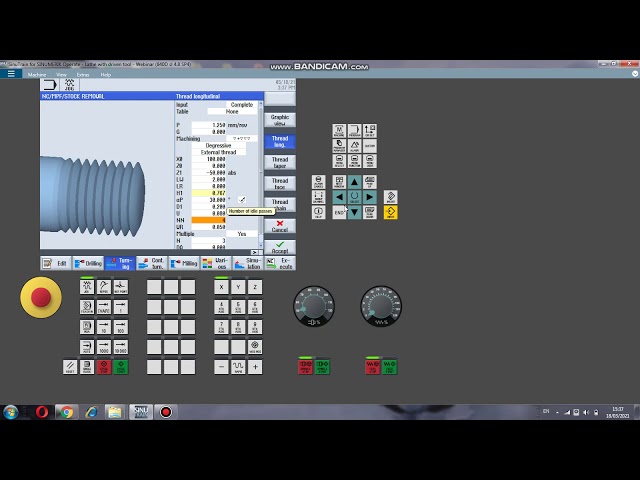The height and width of the screenshot is (480, 640).
Task: Click the Reset key with slashes
Action: pos(70,367)
